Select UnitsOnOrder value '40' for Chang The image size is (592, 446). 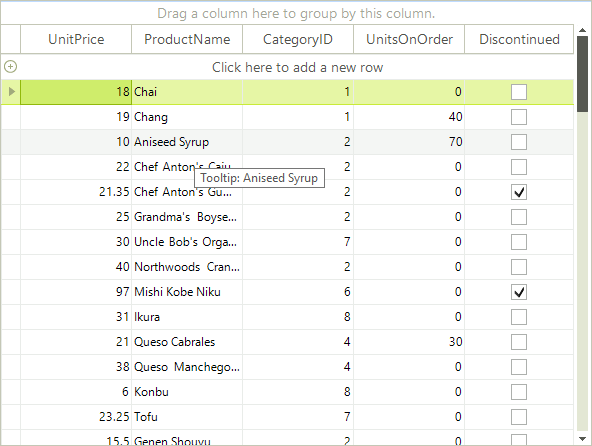[409, 117]
